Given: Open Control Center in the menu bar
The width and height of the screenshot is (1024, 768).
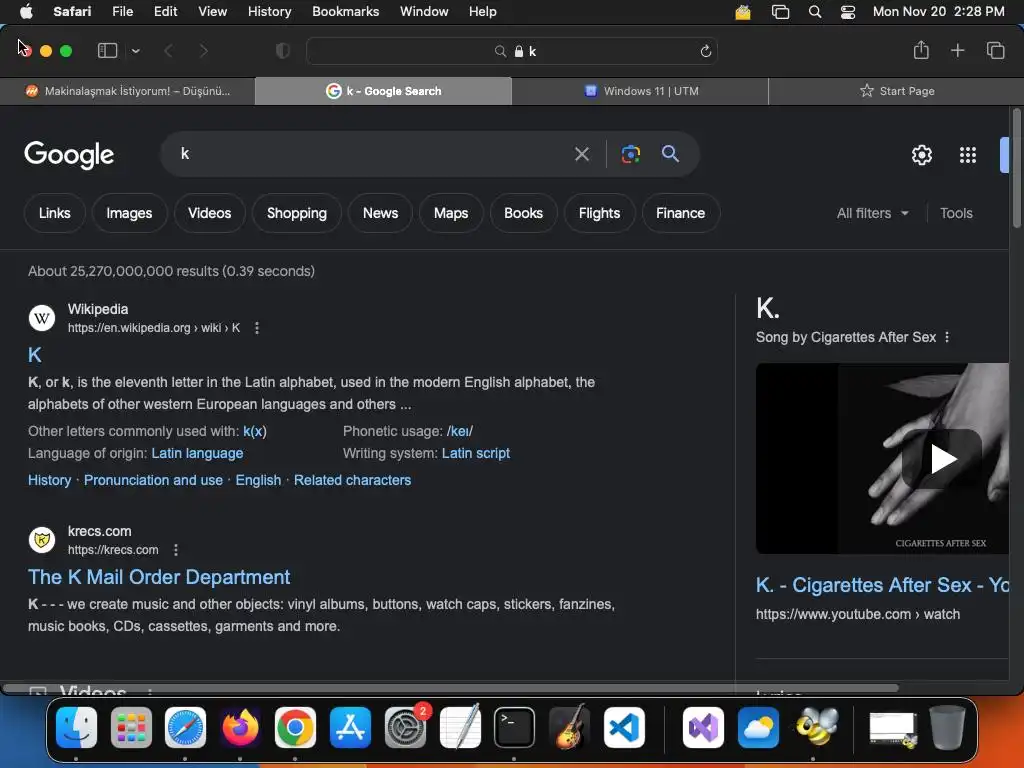Looking at the screenshot, I should (848, 12).
